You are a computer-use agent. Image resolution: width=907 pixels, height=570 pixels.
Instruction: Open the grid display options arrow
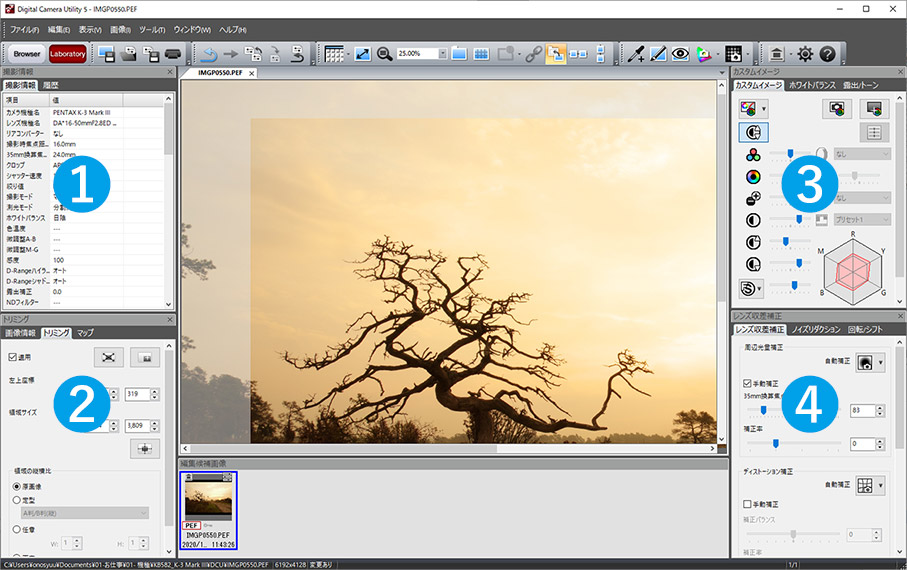[x=348, y=54]
